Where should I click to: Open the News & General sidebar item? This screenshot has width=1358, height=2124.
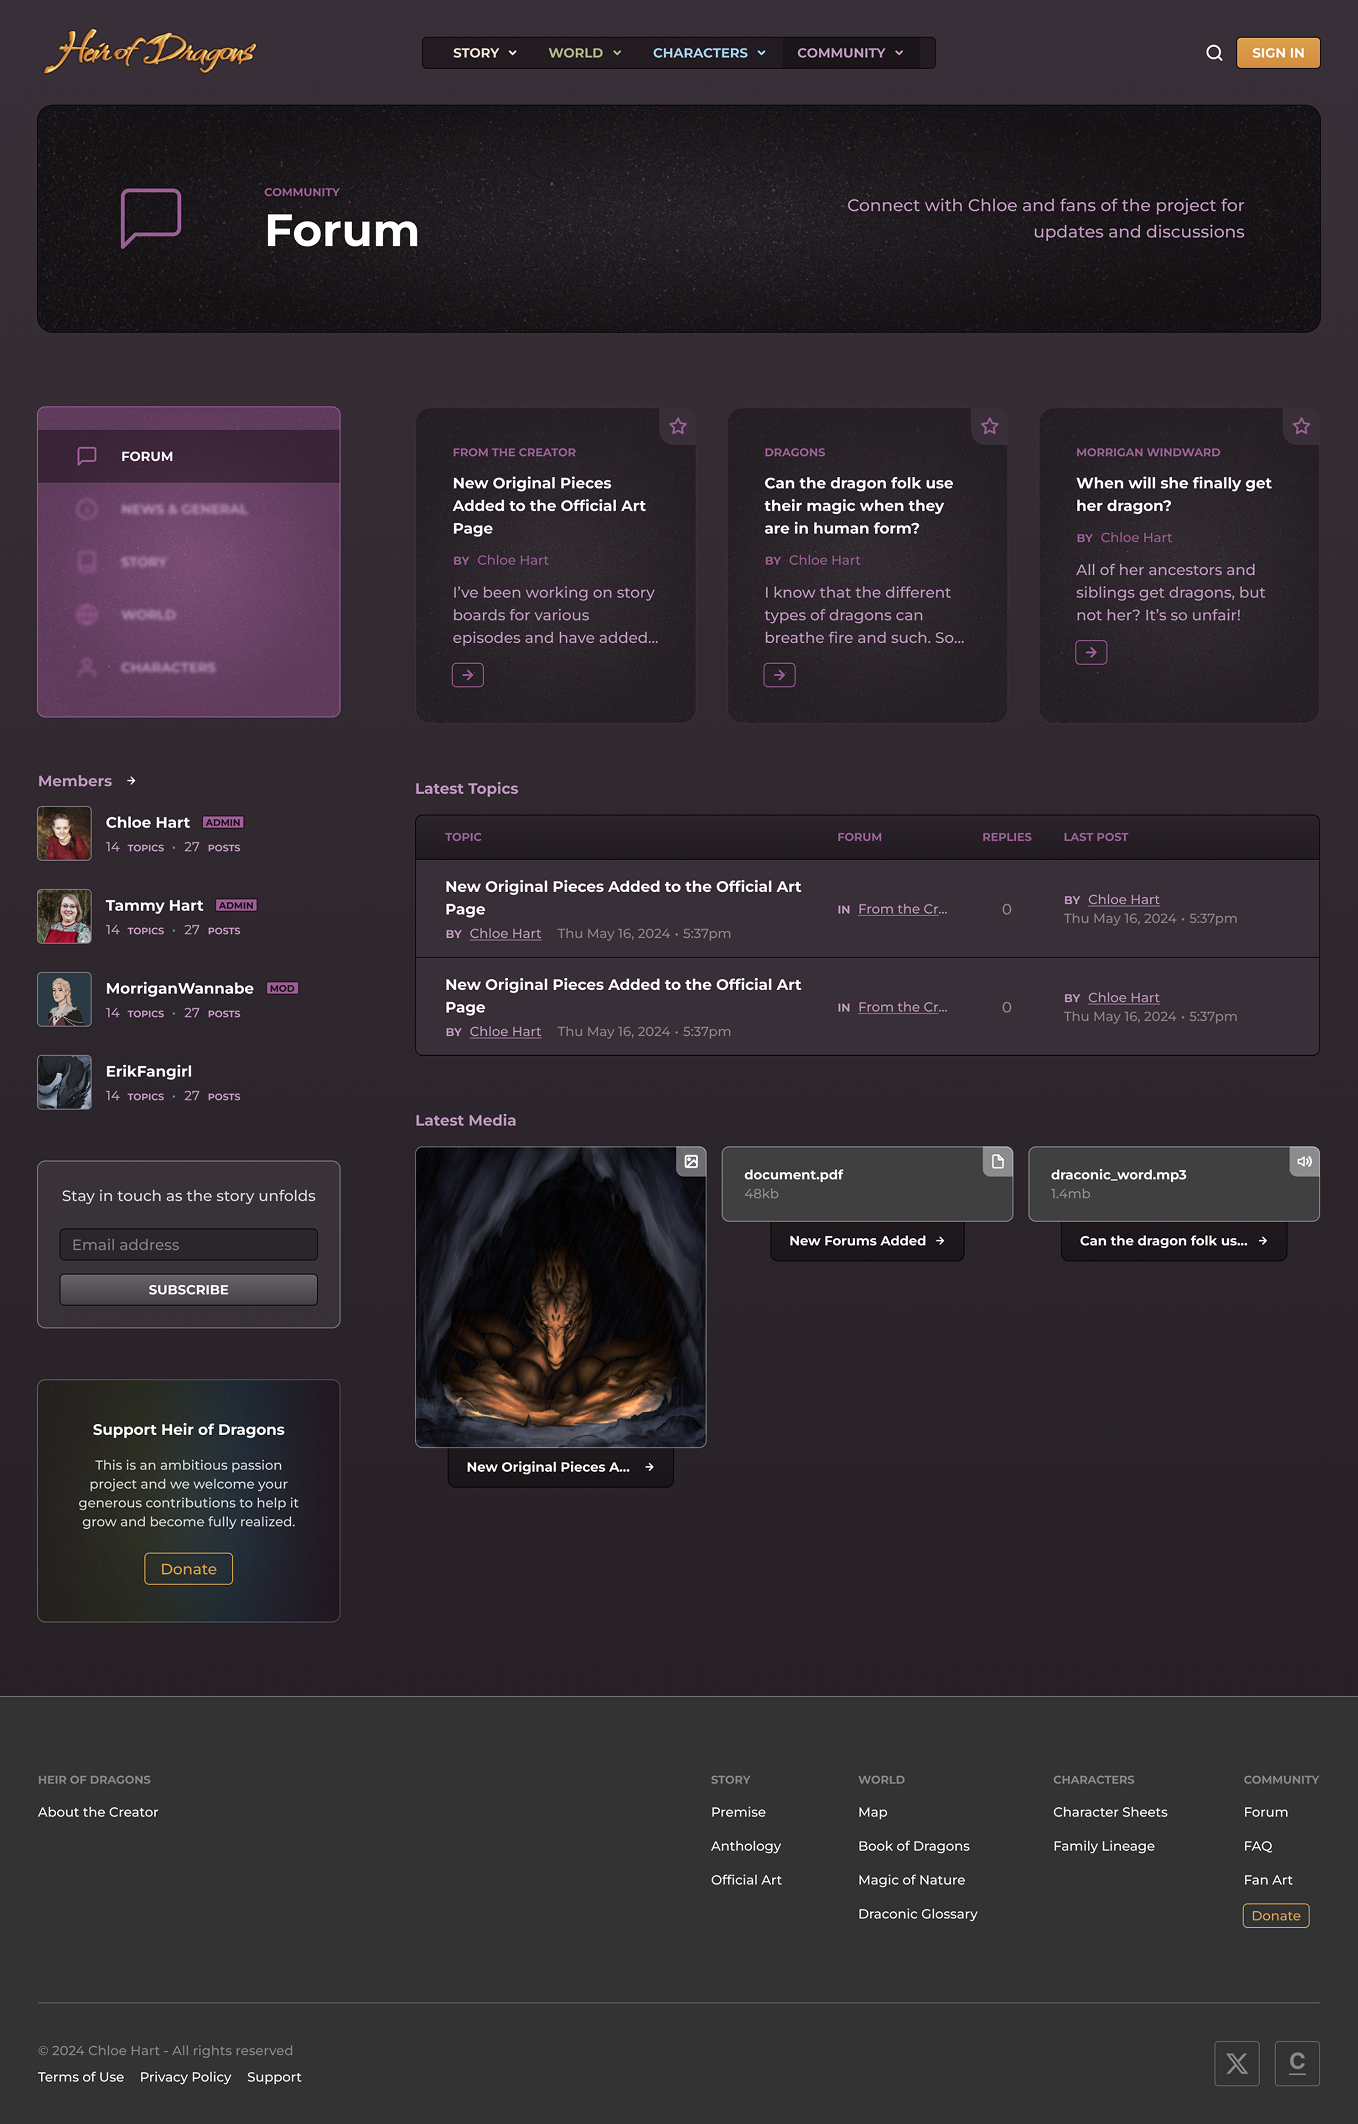[x=189, y=509]
